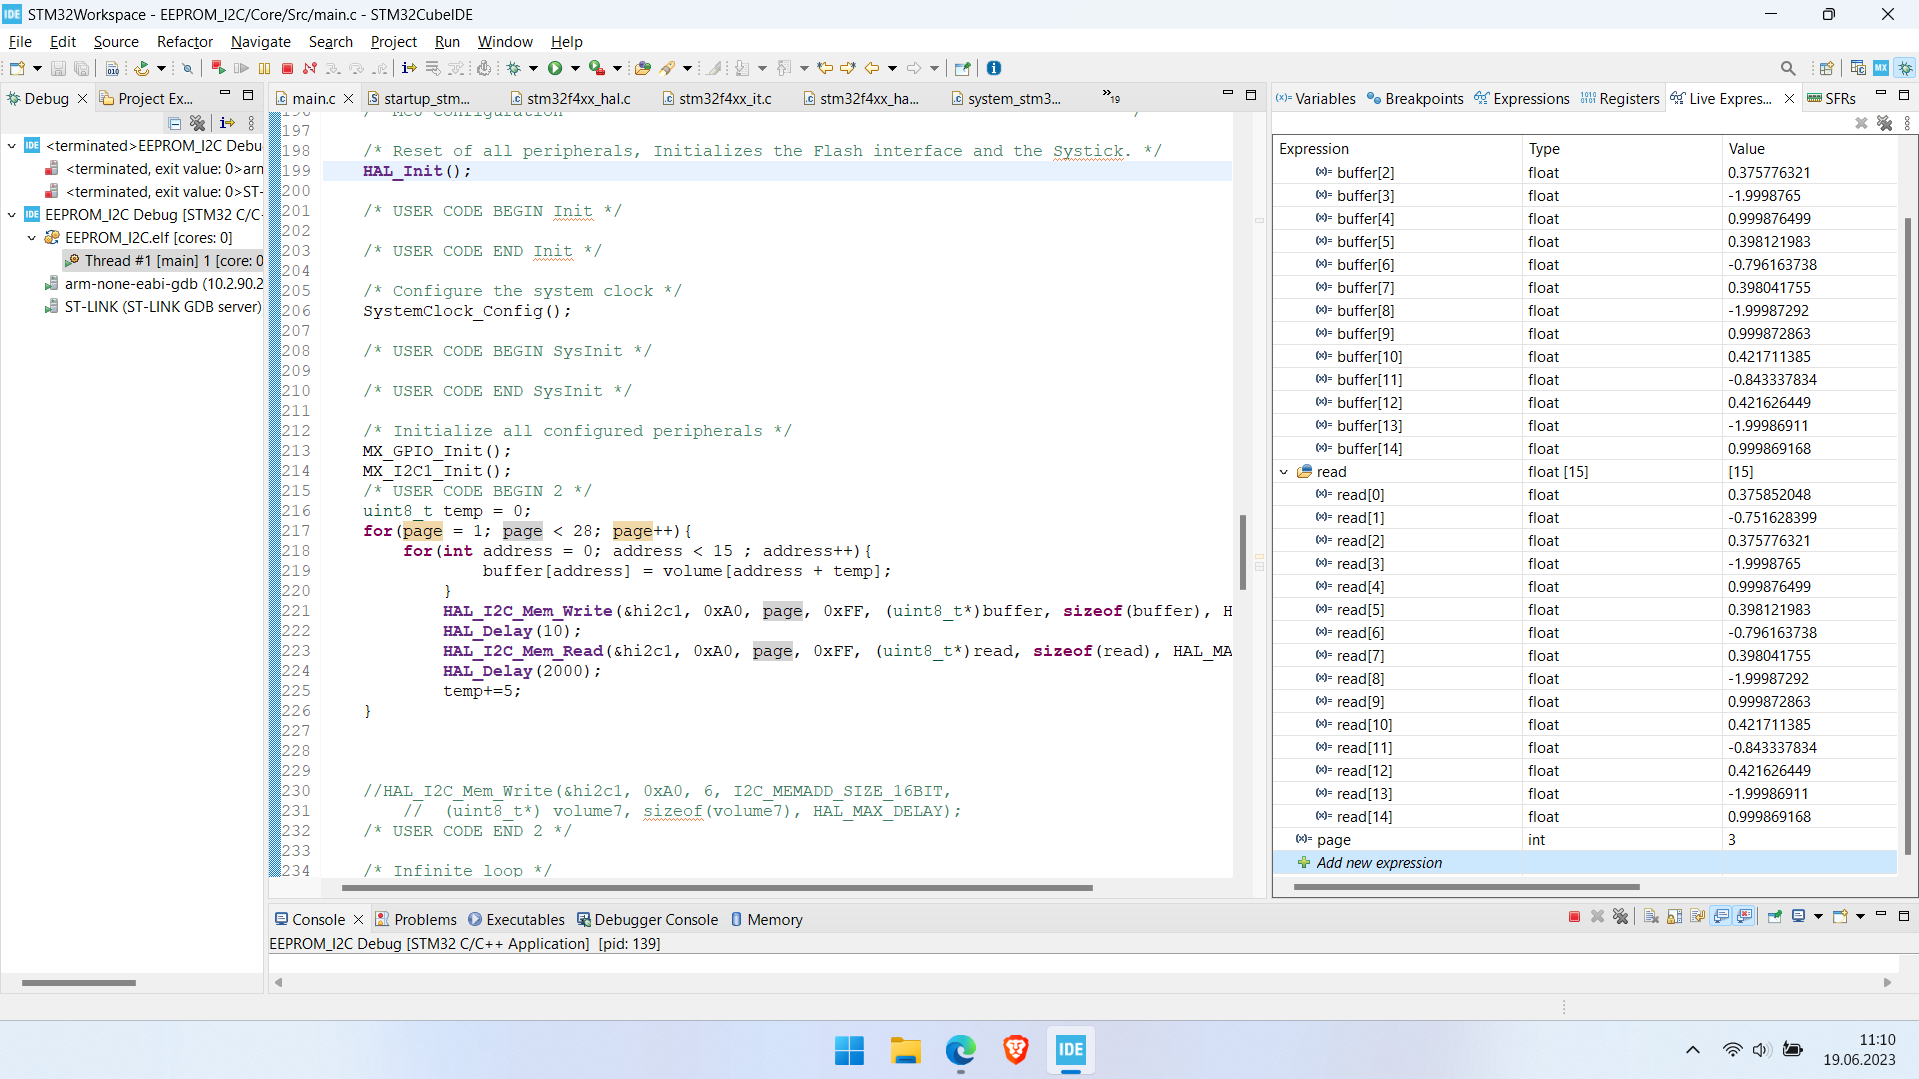Image resolution: width=1919 pixels, height=1079 pixels.
Task: Open Live Expressions view menu (three dots)
Action: pyautogui.click(x=1907, y=123)
